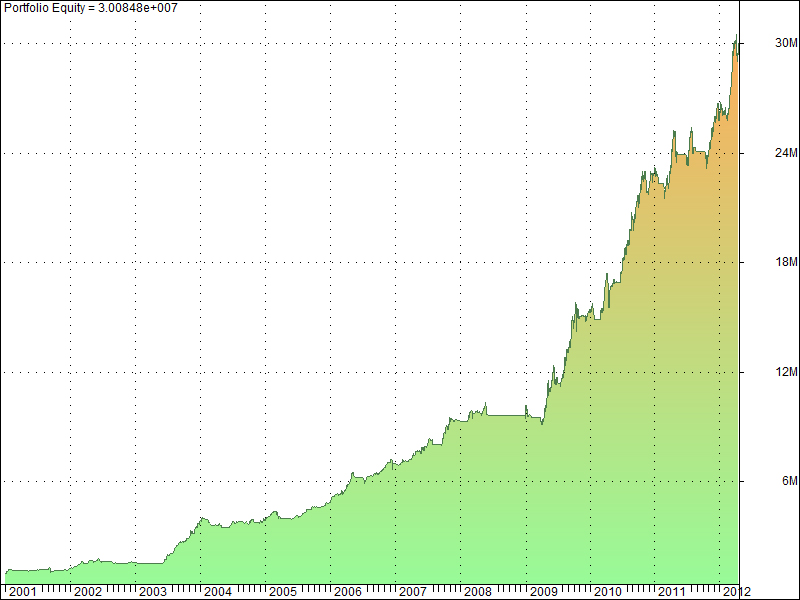Select the 2008 year label
This screenshot has width=800, height=600.
tap(478, 591)
